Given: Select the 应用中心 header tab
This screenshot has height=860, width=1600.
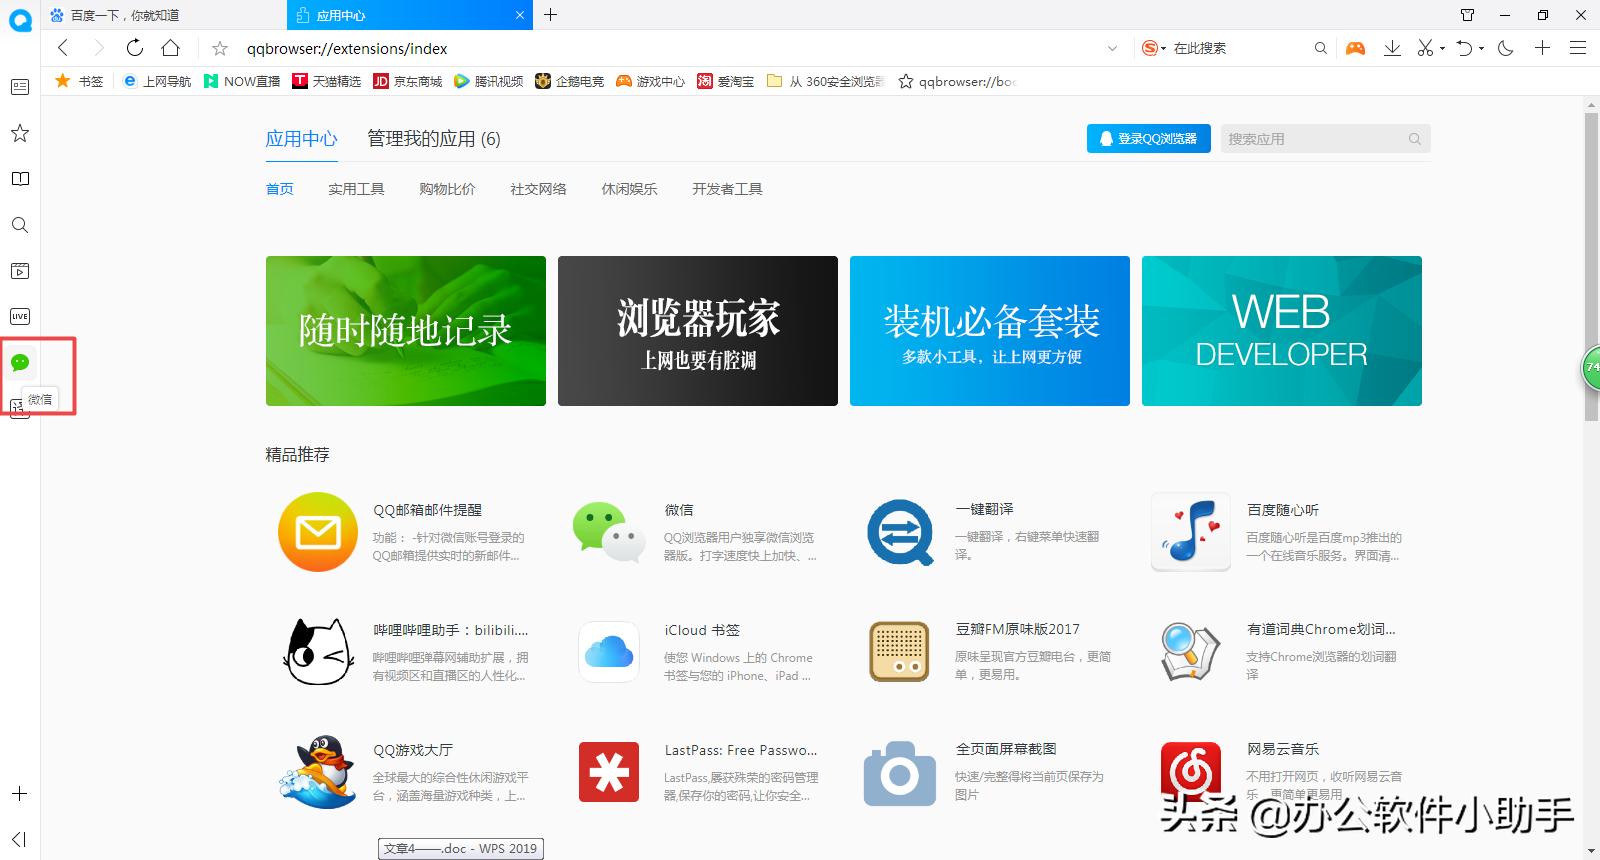Looking at the screenshot, I should (301, 139).
